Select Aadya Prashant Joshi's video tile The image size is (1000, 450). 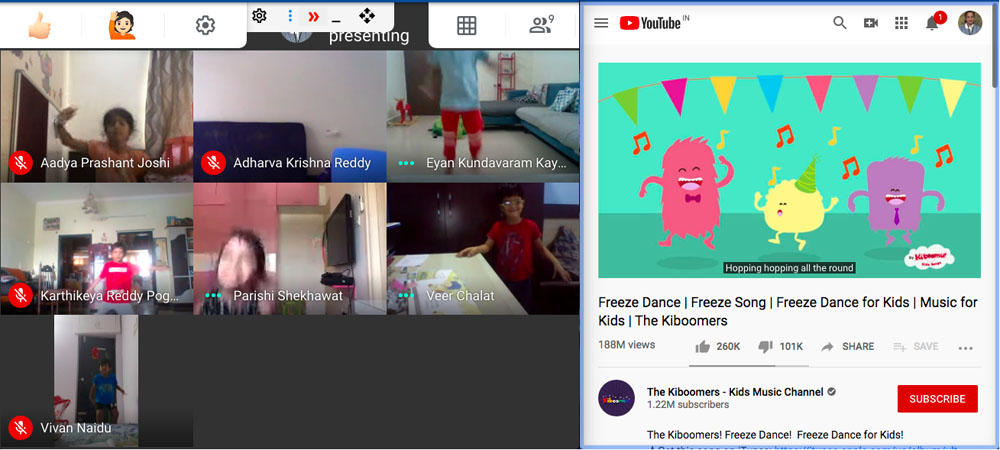[x=96, y=117]
